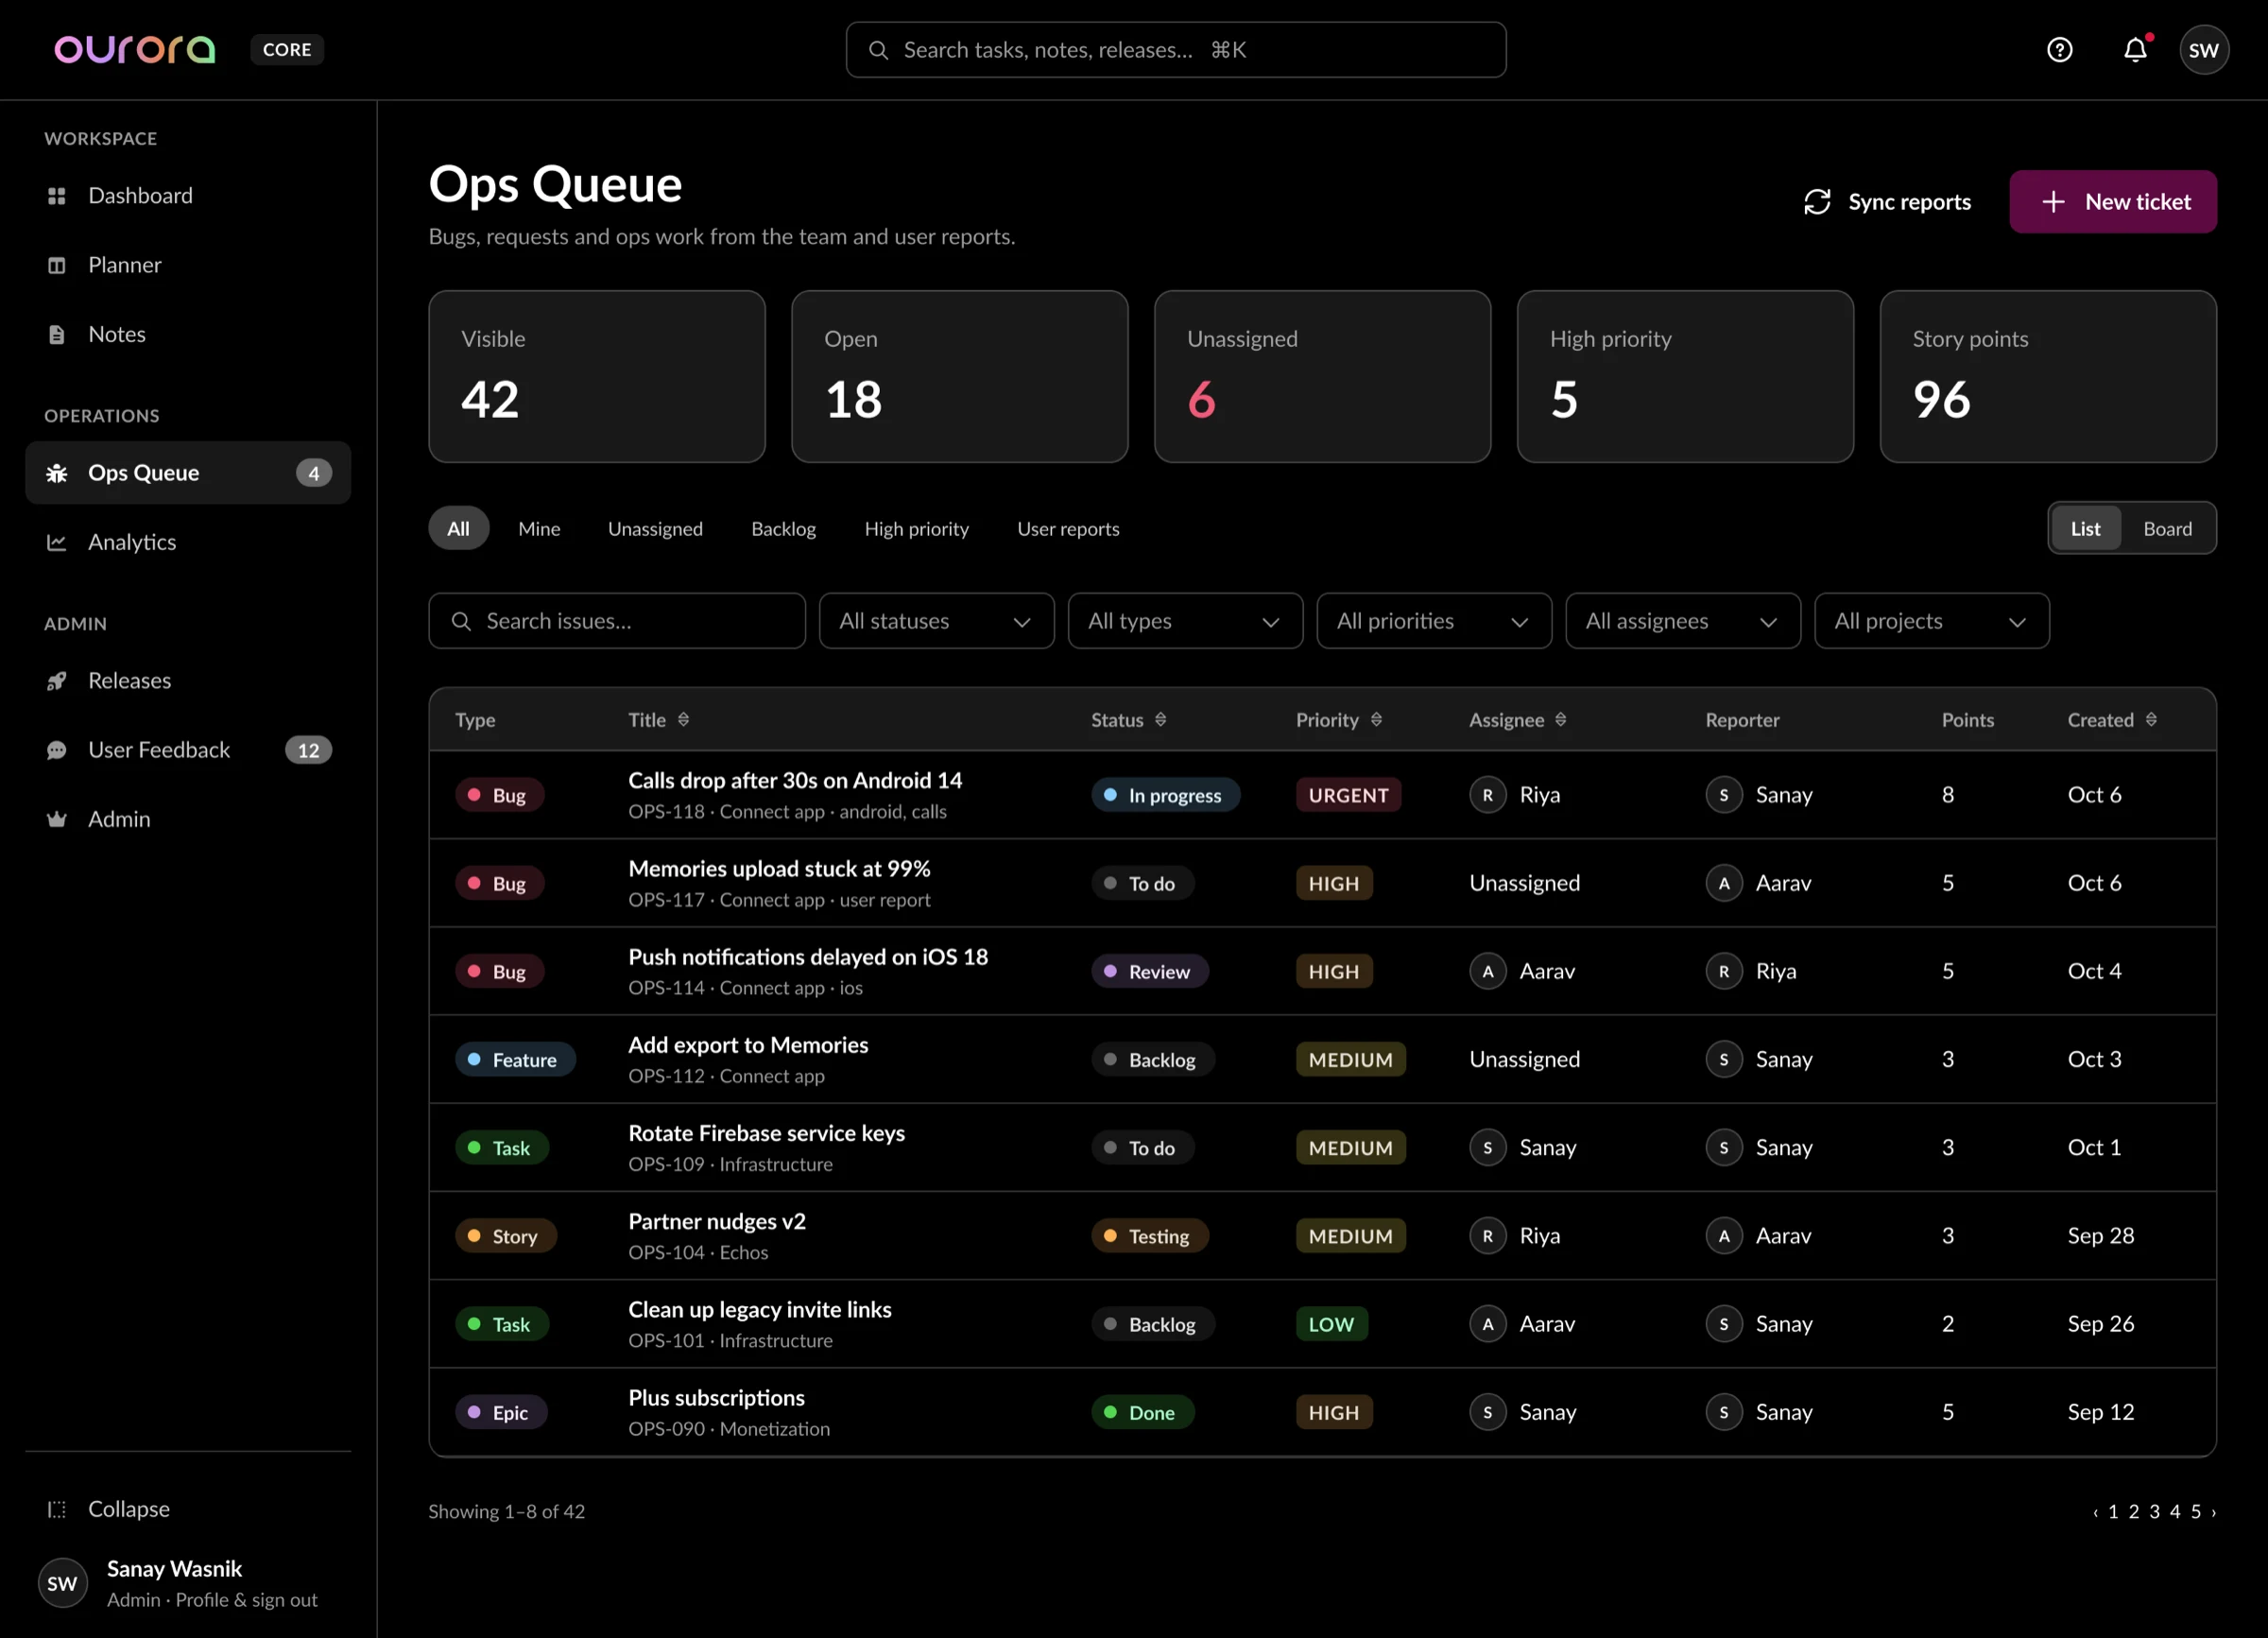Open the All statuses dropdown
The height and width of the screenshot is (1638, 2268).
coord(936,621)
